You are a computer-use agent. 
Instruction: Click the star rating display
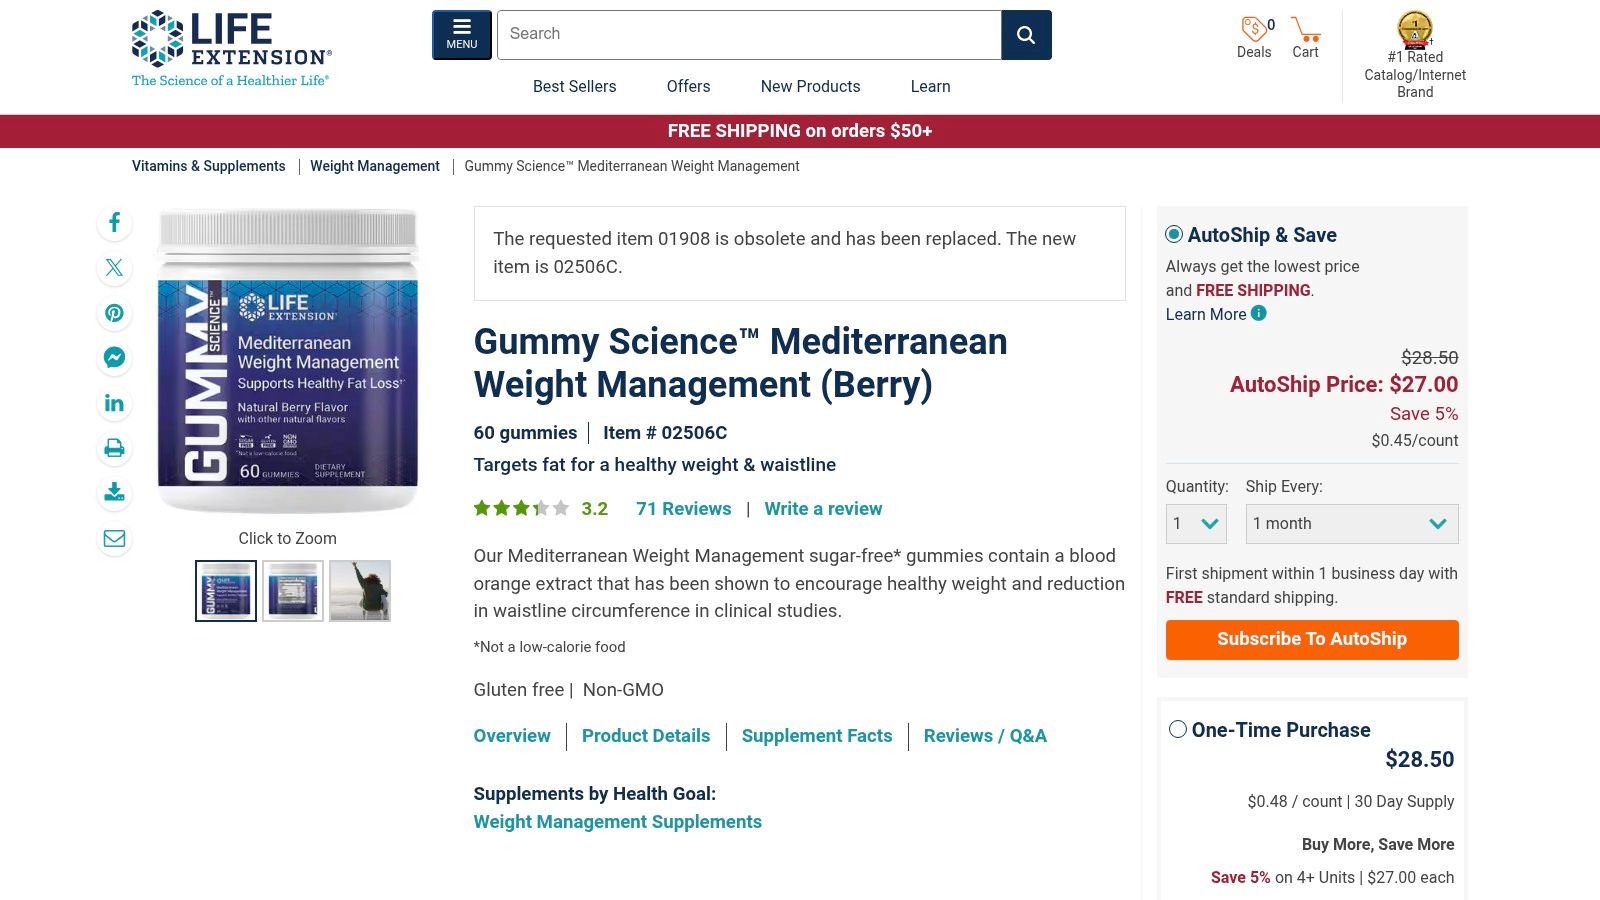point(521,508)
